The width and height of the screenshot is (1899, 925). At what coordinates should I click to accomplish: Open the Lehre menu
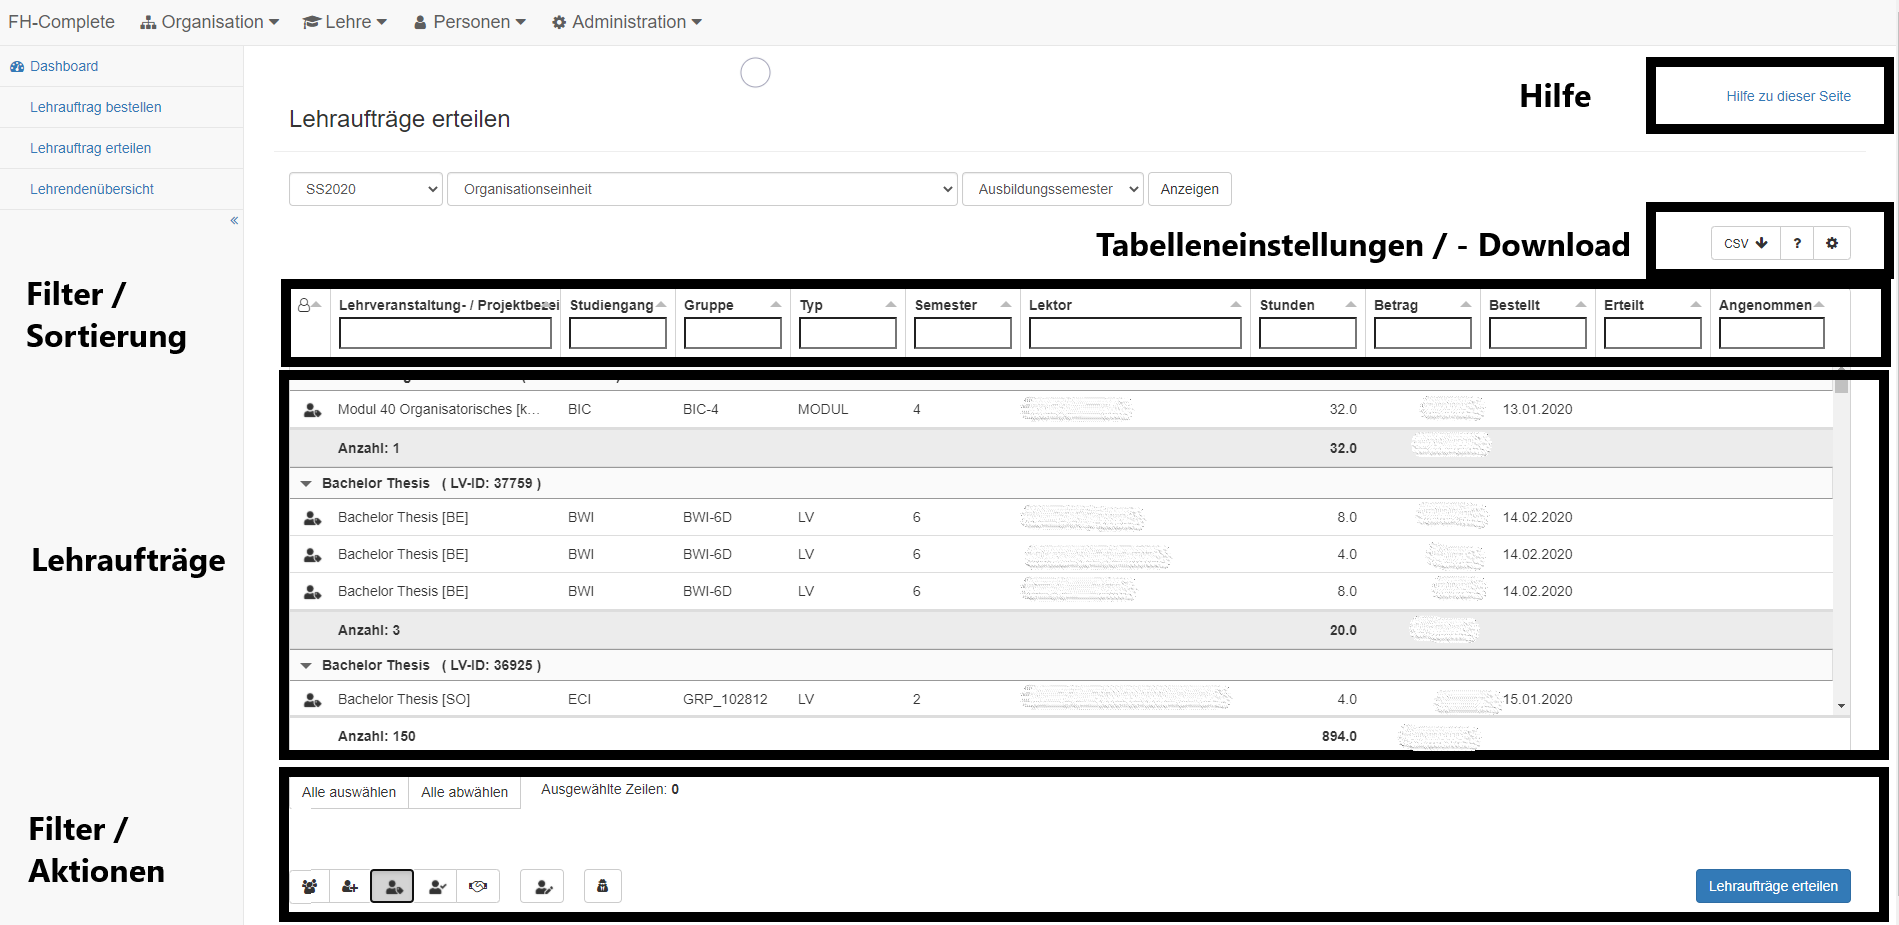tap(345, 22)
